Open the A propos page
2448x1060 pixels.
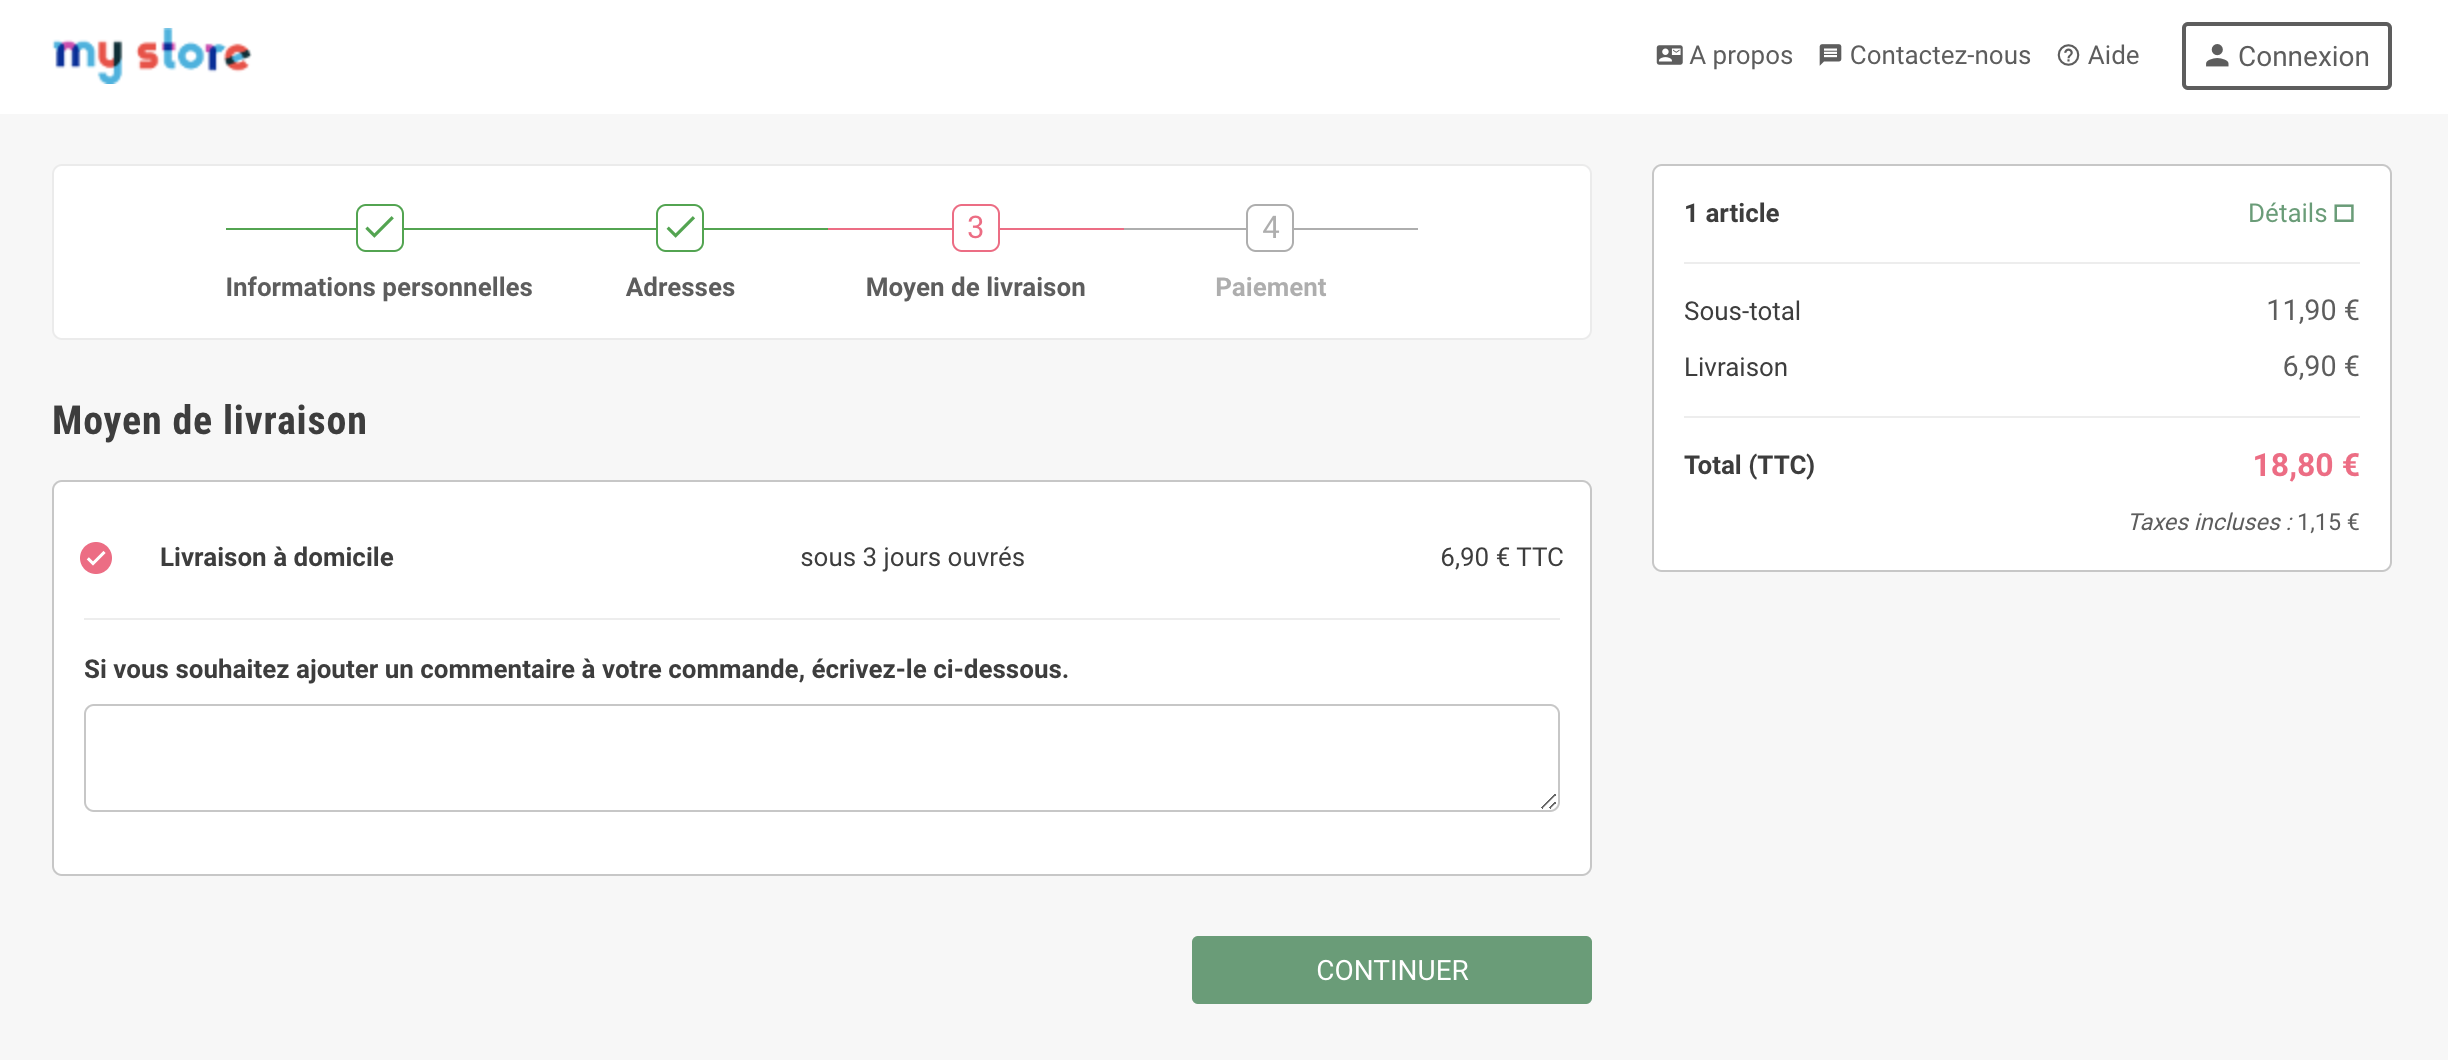coord(1740,55)
